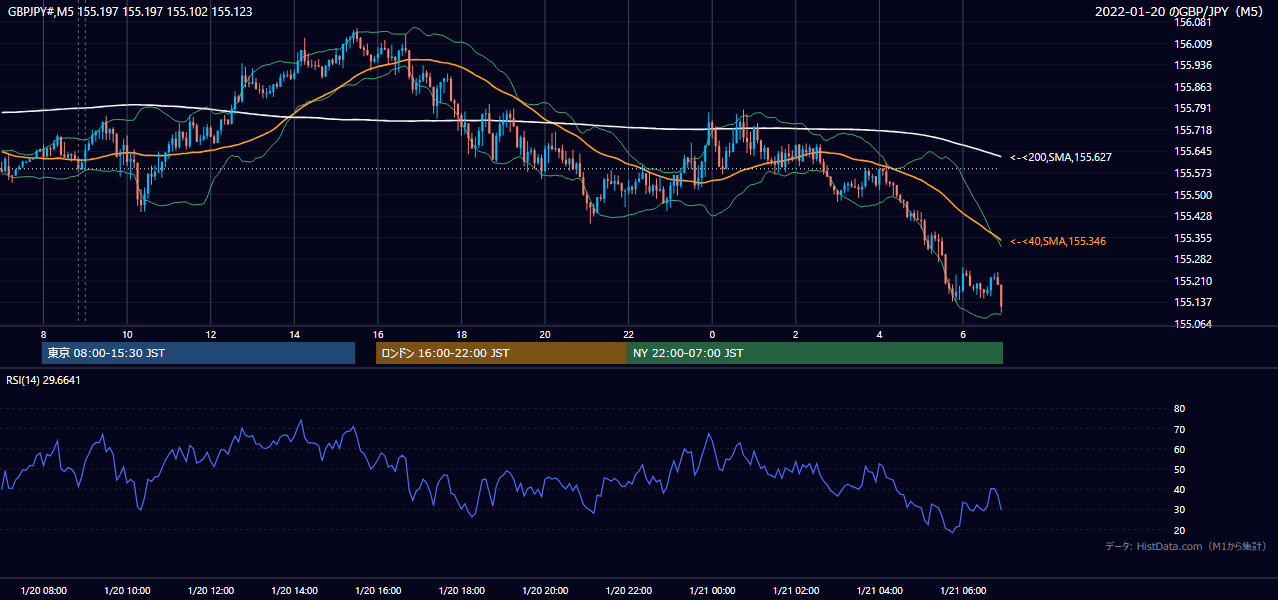Select the 40 SMA label 155.346

point(1058,241)
